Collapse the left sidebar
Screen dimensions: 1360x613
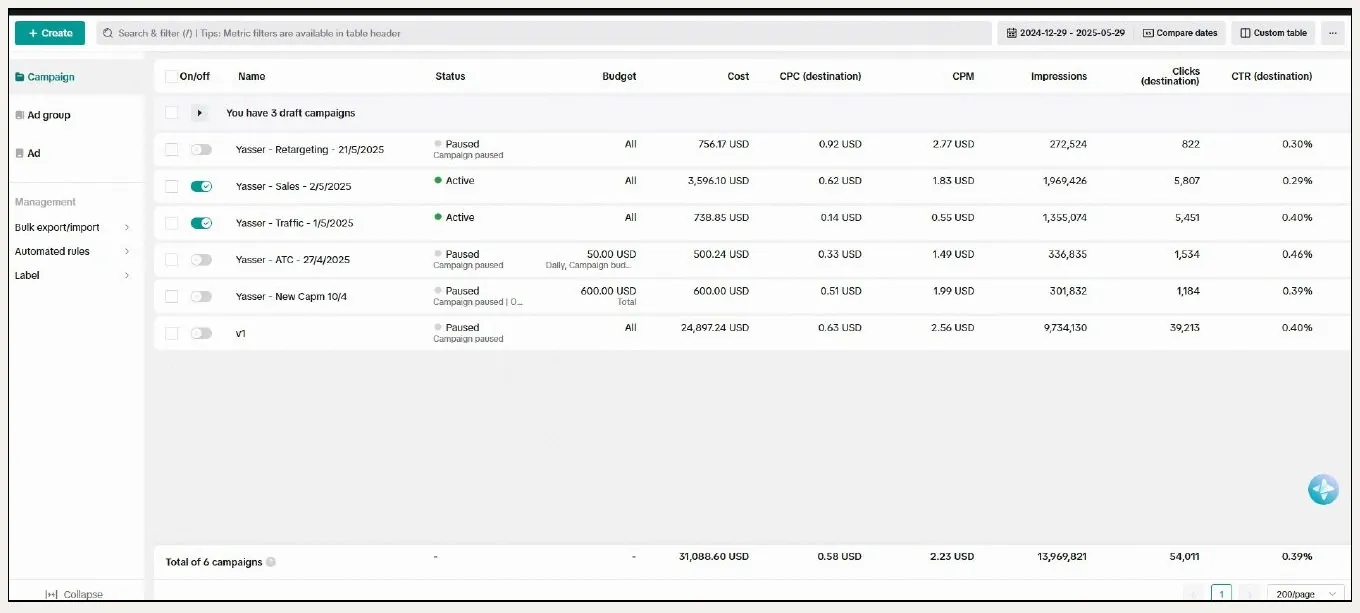coord(74,594)
